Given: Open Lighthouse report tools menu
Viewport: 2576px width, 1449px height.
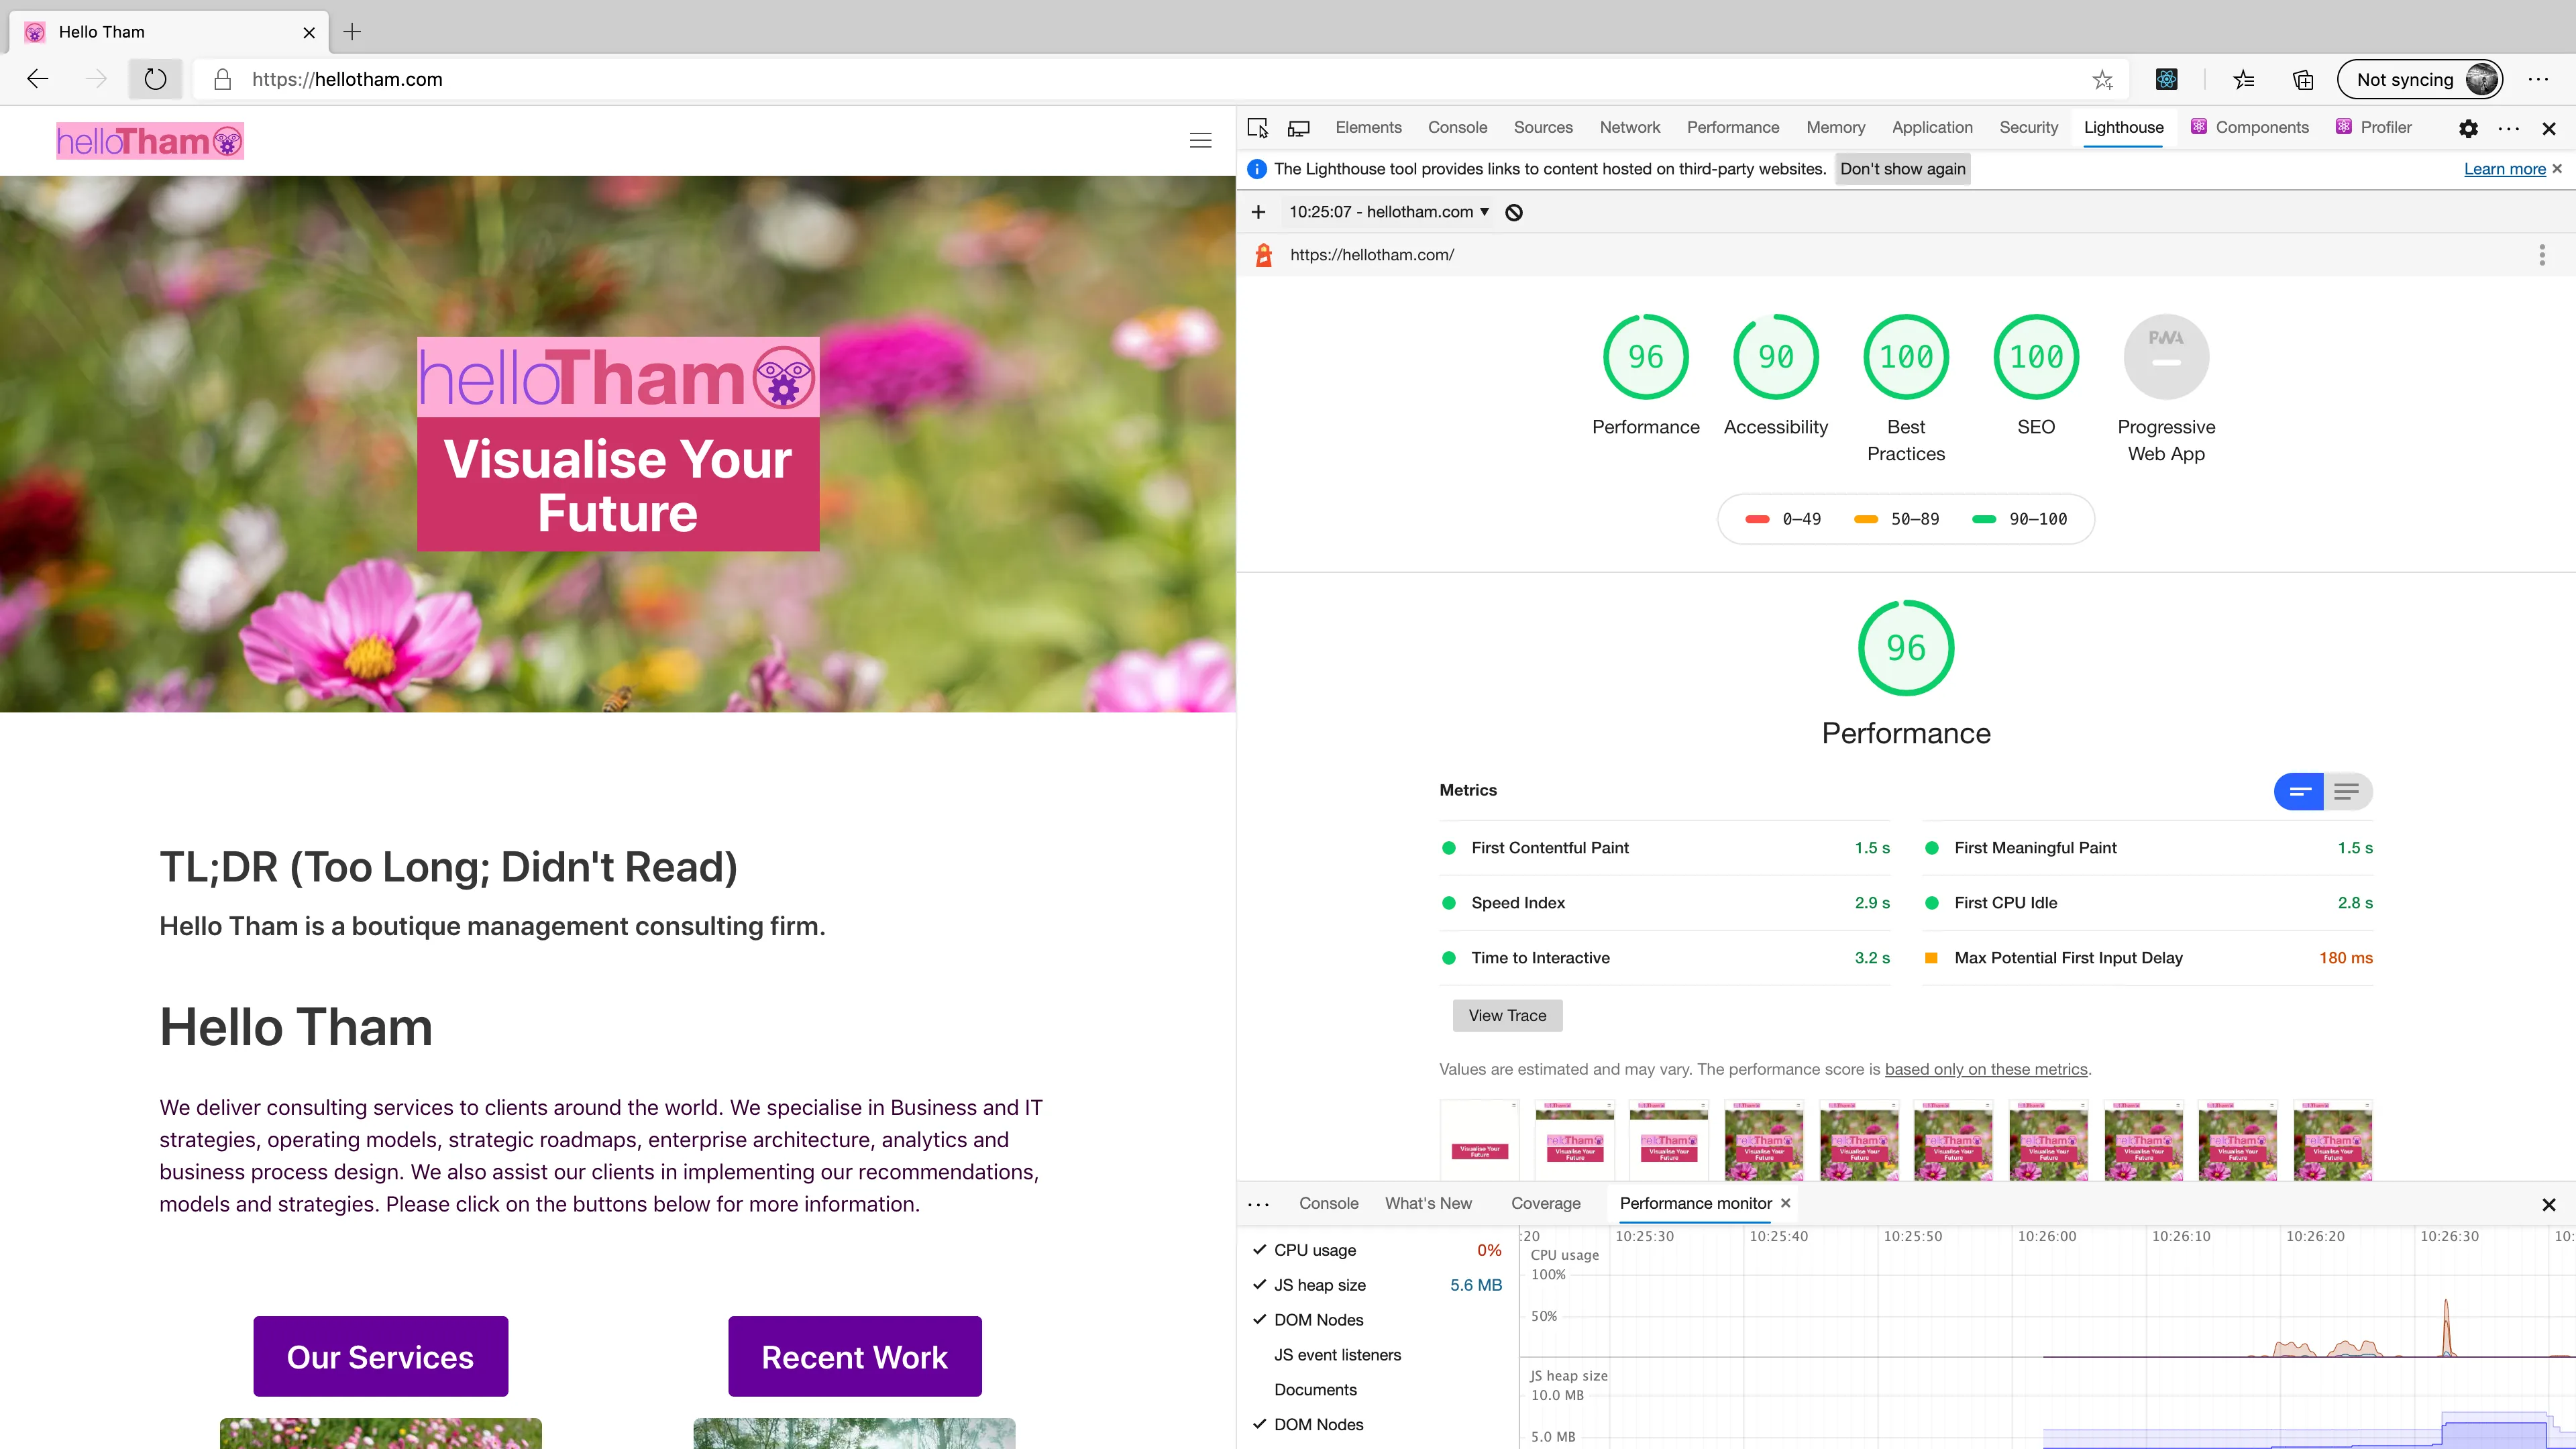Looking at the screenshot, I should pos(2541,255).
